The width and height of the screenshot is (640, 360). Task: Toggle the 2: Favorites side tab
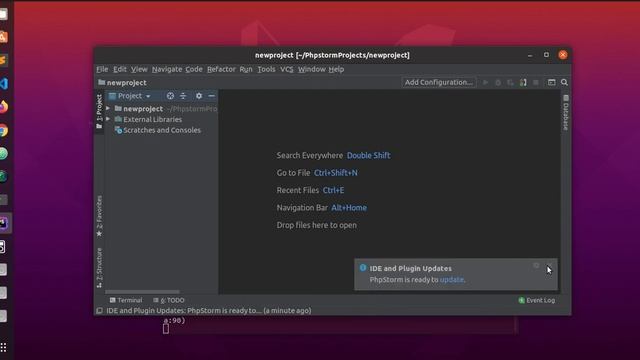coord(99,216)
